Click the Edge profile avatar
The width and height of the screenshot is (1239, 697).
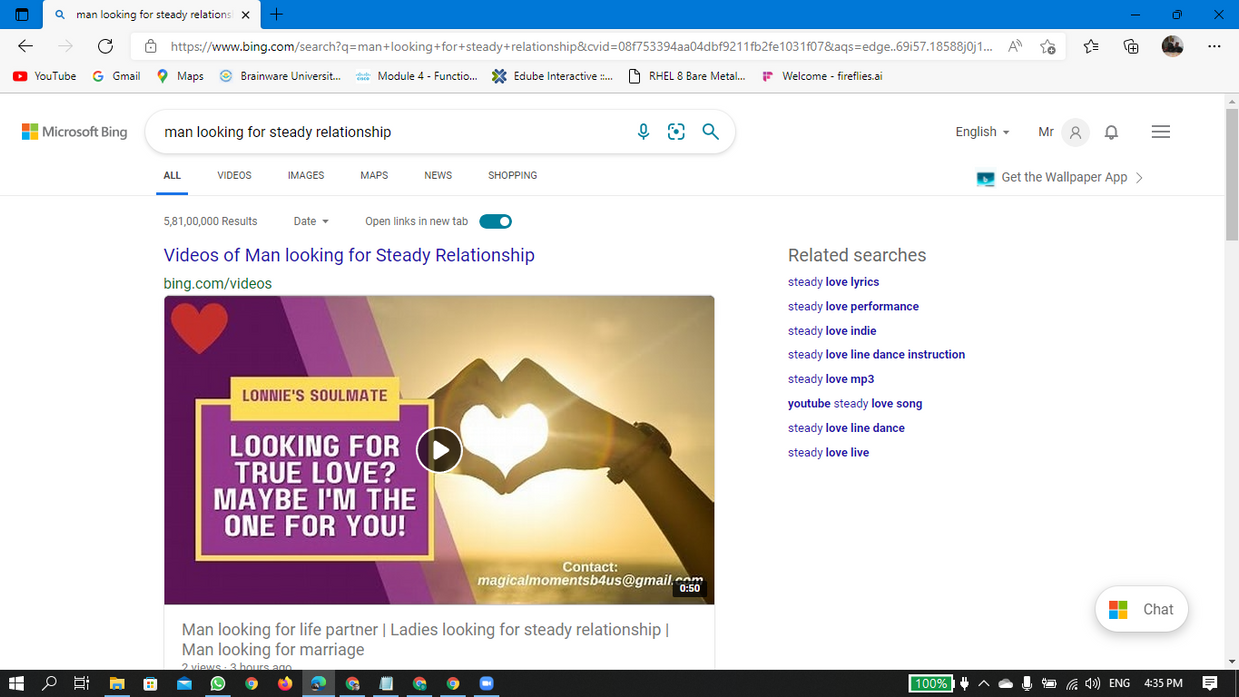coord(1172,46)
